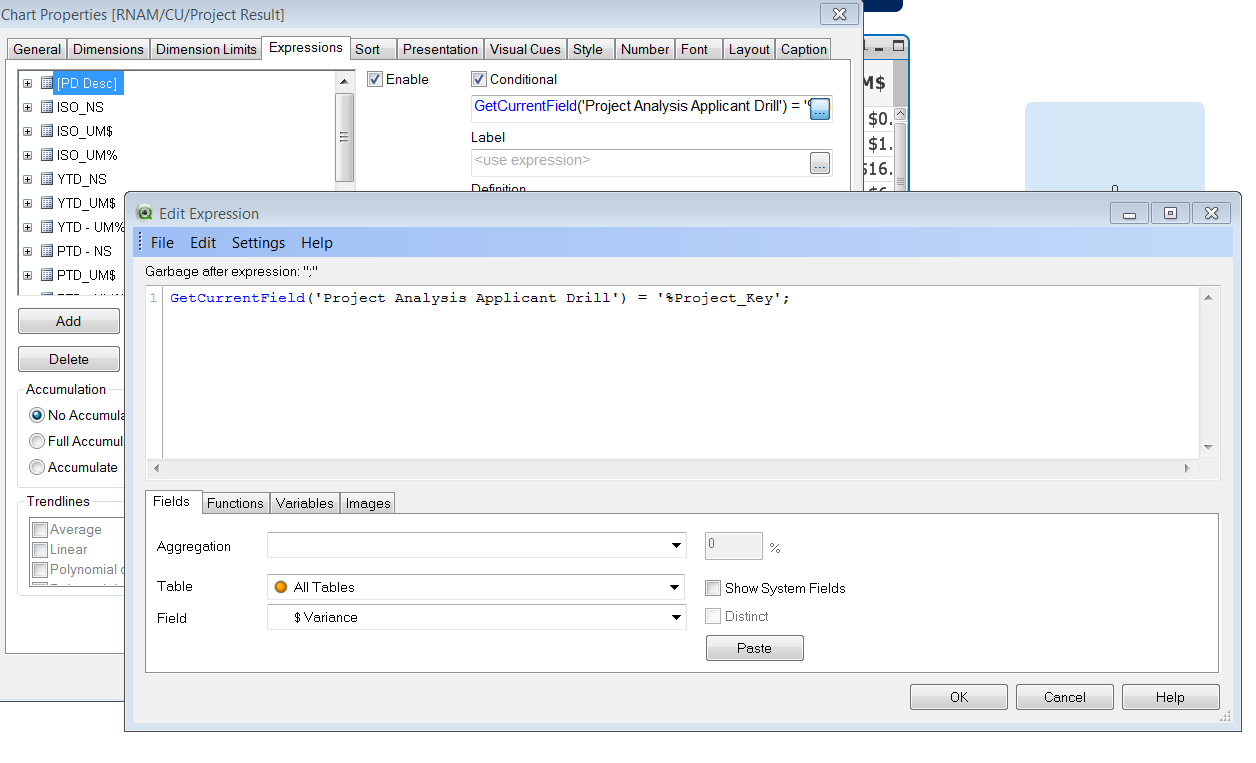Open the General tab in Chart Properties
The width and height of the screenshot is (1256, 763).
tap(37, 49)
